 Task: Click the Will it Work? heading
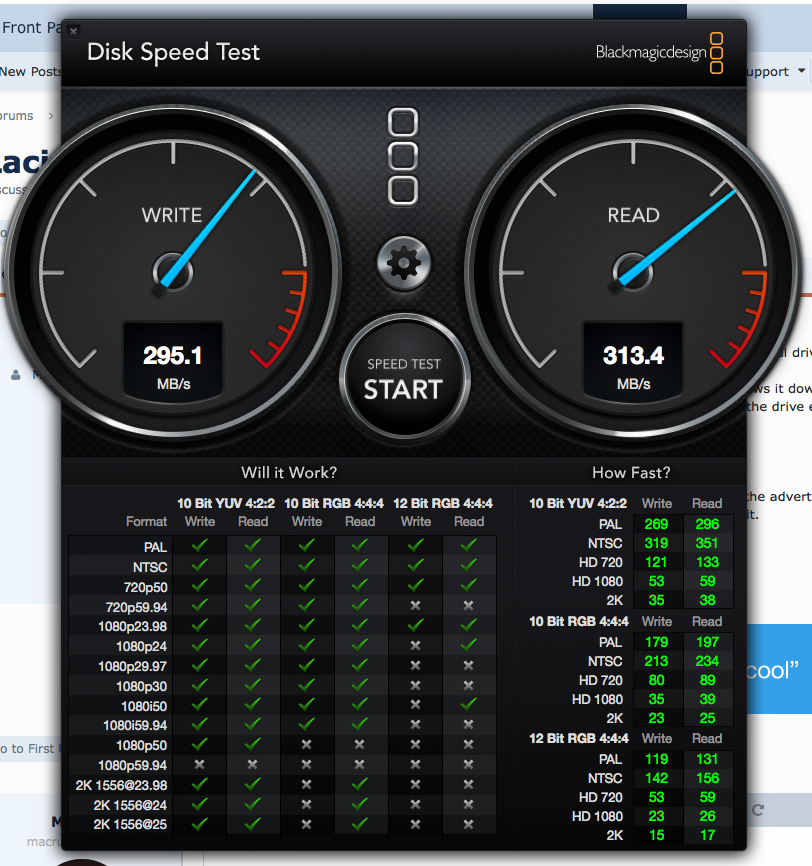click(x=289, y=473)
